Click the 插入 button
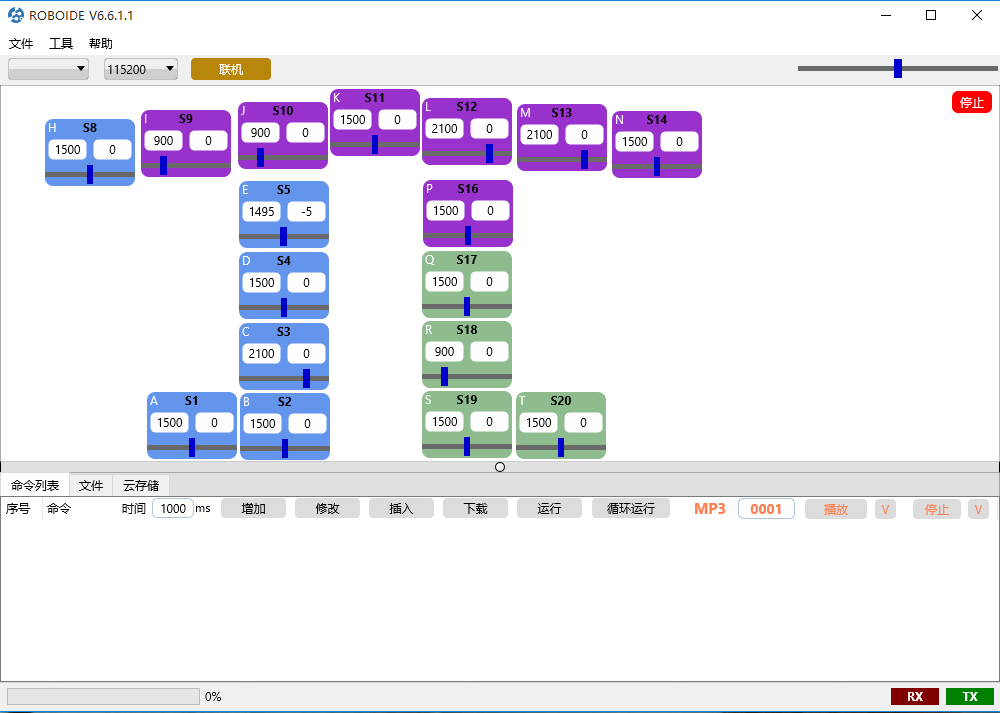Screen dimensions: 1000x713 click(x=401, y=508)
